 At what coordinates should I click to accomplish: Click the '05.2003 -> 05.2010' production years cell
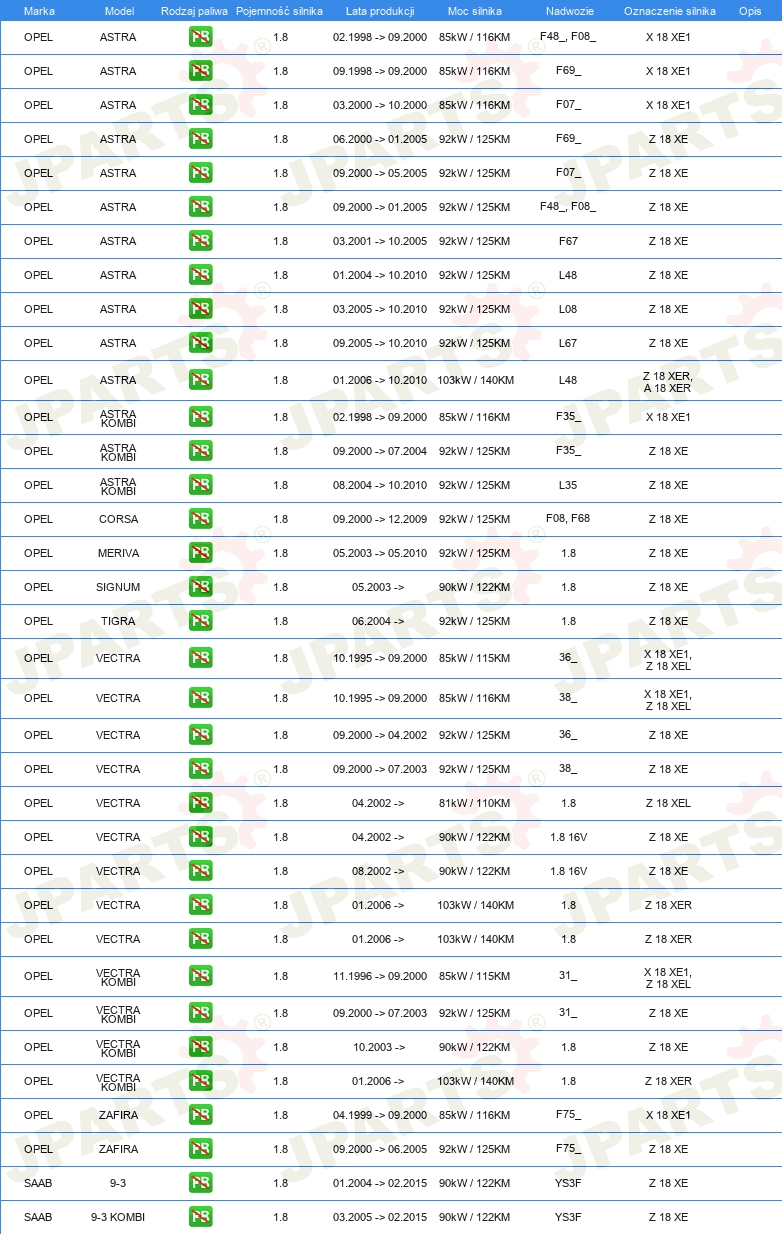tap(380, 553)
